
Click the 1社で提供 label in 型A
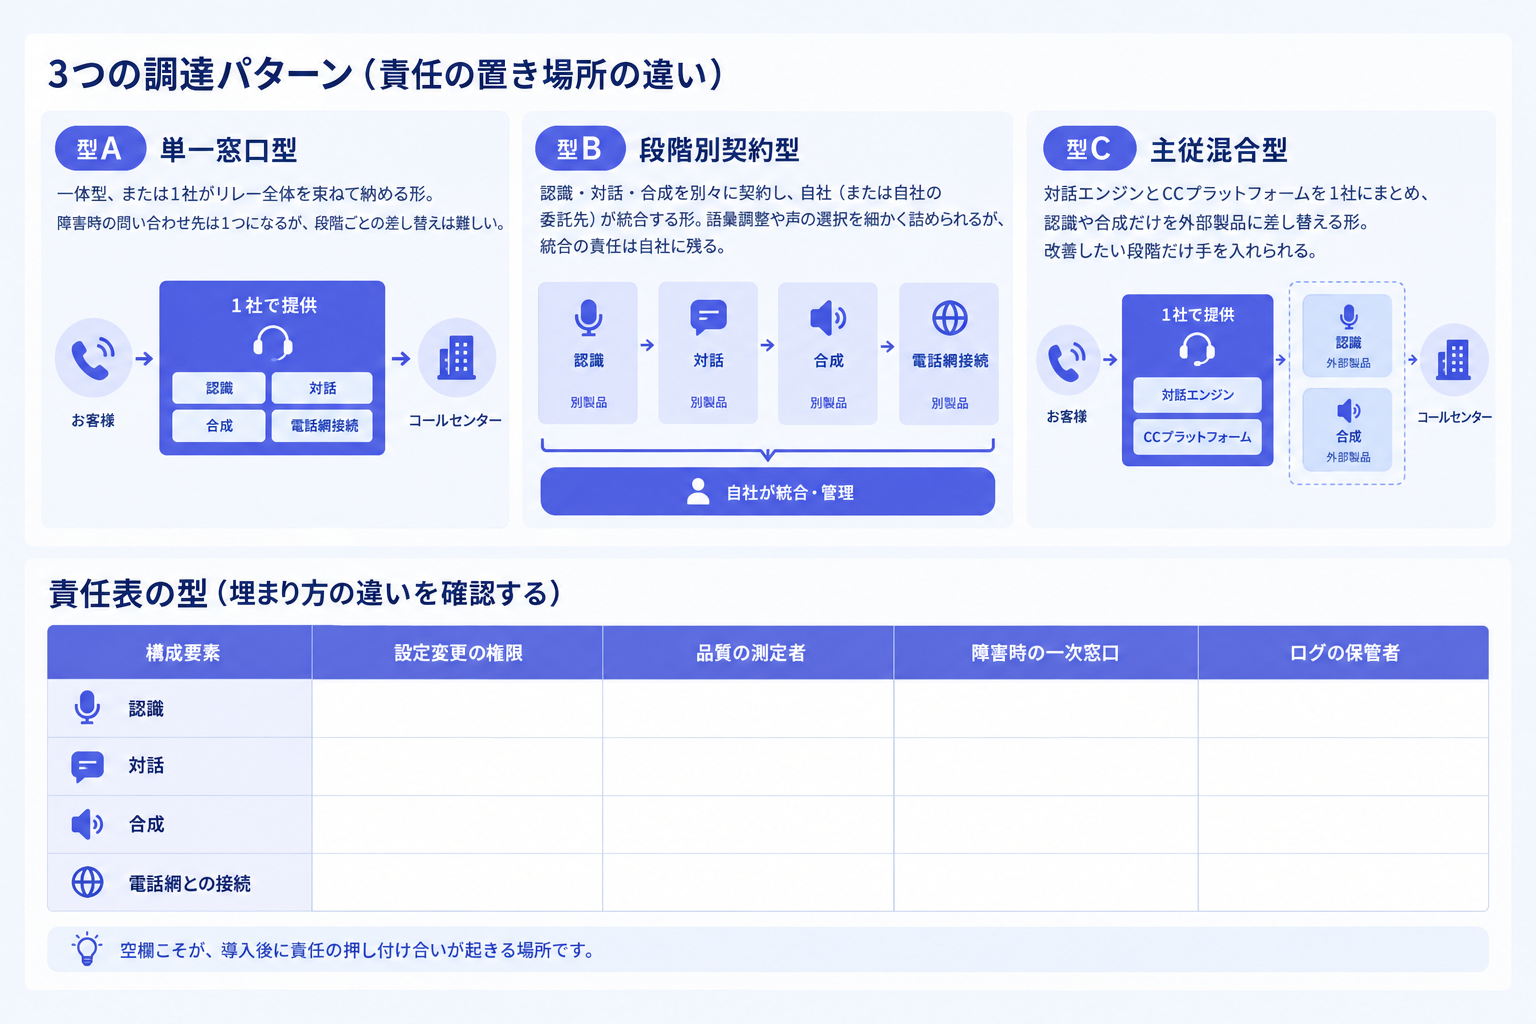(274, 305)
